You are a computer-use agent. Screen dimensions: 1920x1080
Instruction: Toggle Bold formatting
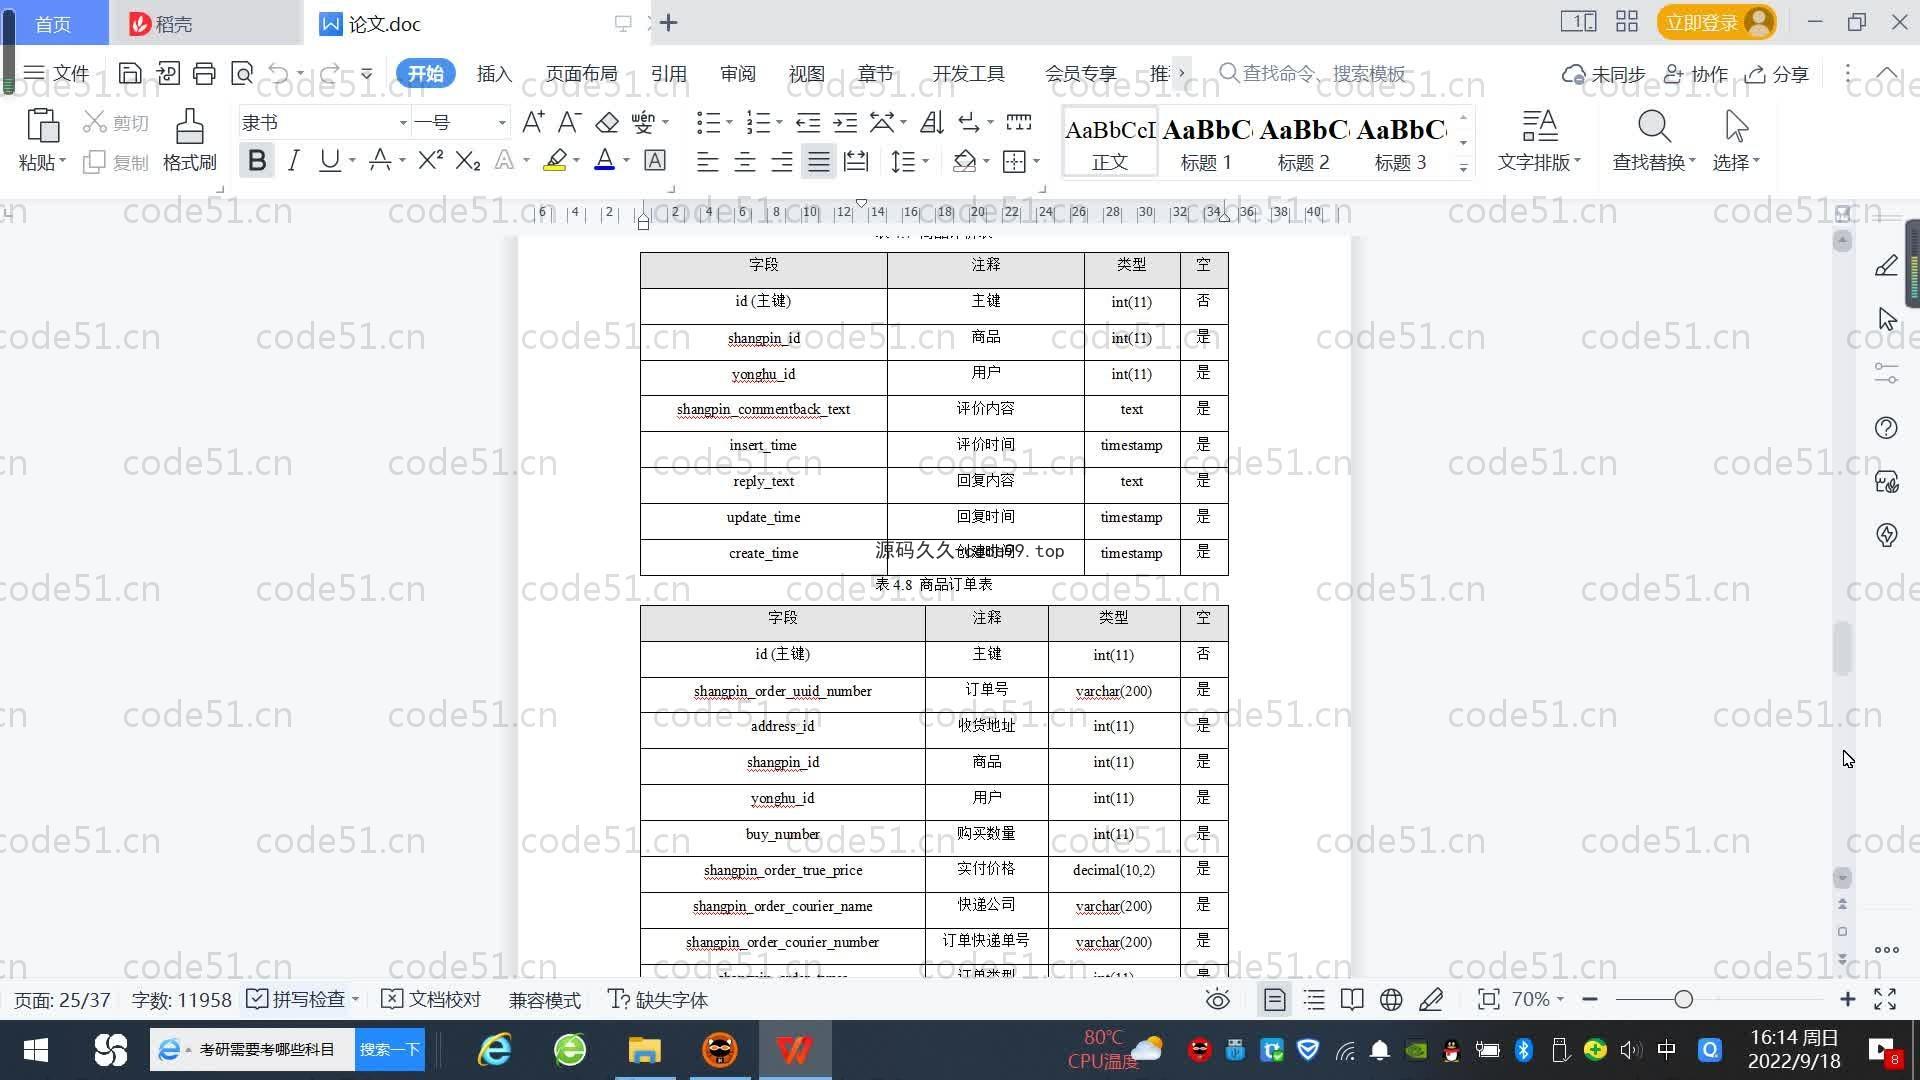click(257, 160)
